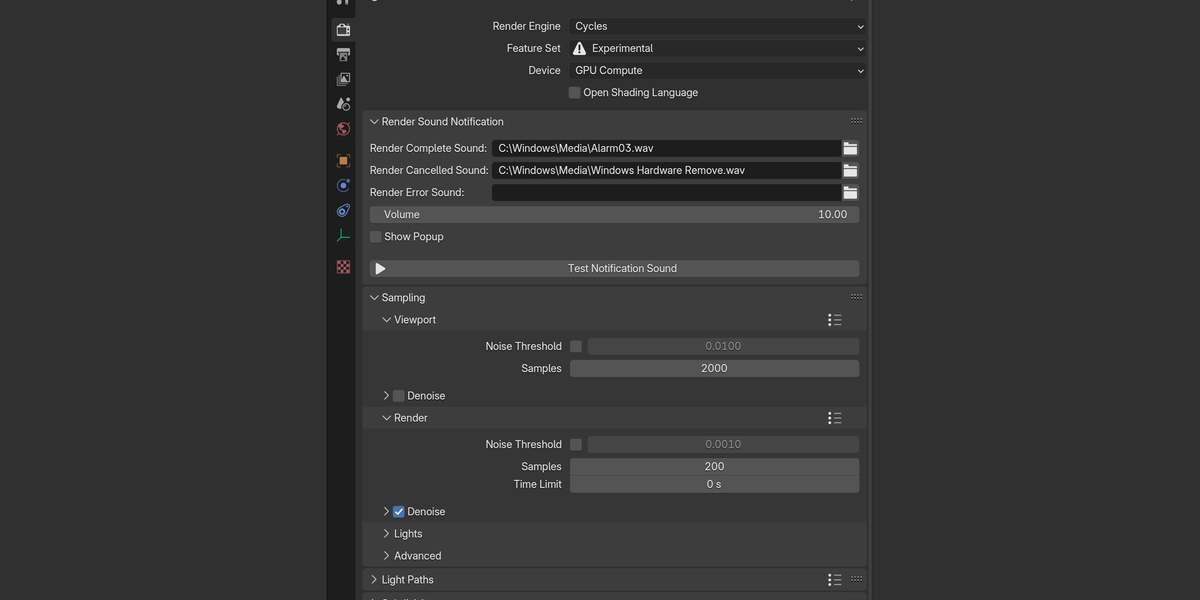Disable the Render Denoise checkbox
1200x600 pixels.
coord(399,512)
